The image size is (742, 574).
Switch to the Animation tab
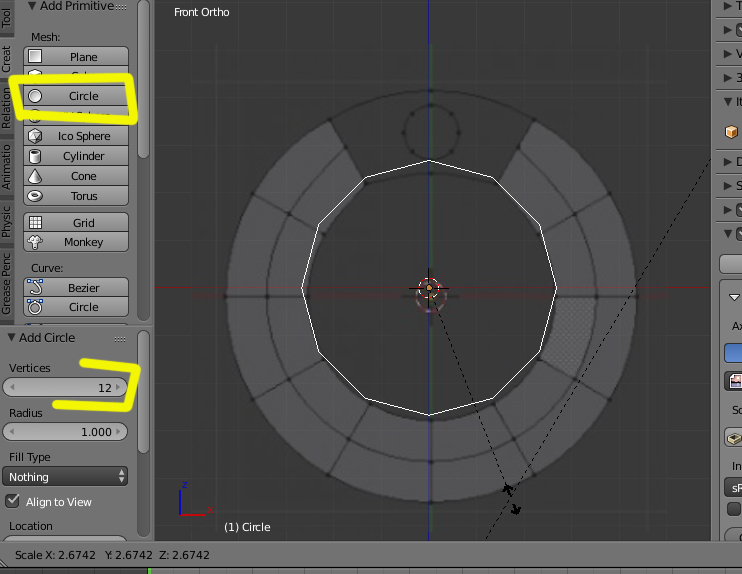(x=6, y=167)
